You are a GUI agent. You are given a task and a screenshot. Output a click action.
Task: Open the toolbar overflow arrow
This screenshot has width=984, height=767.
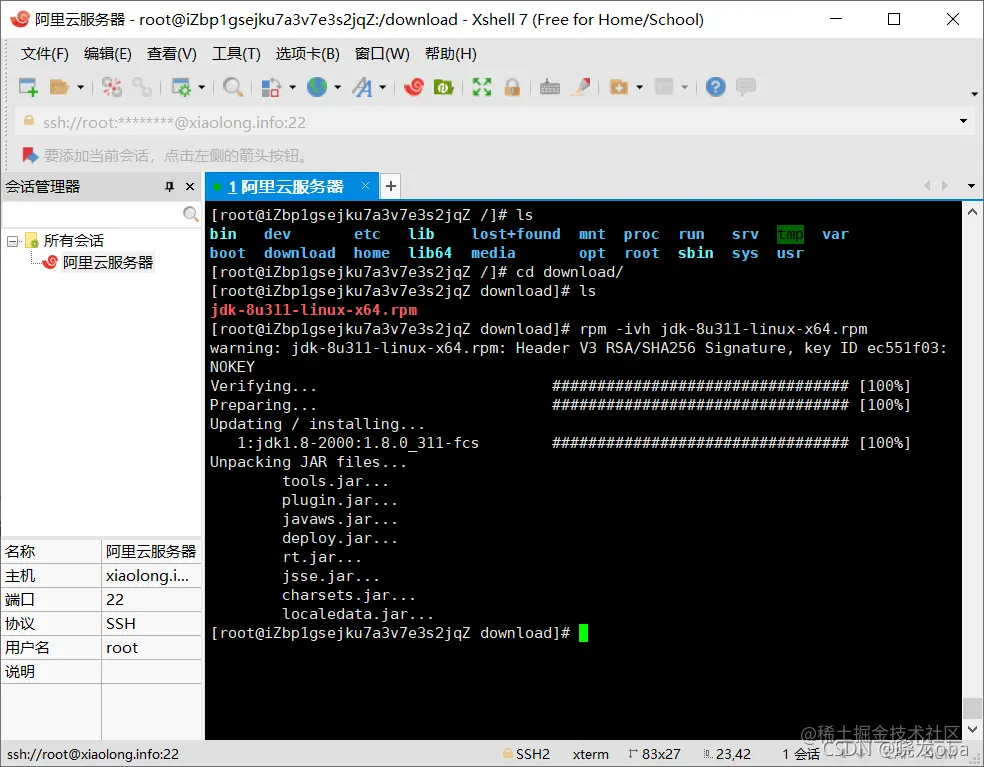pyautogui.click(x=974, y=94)
